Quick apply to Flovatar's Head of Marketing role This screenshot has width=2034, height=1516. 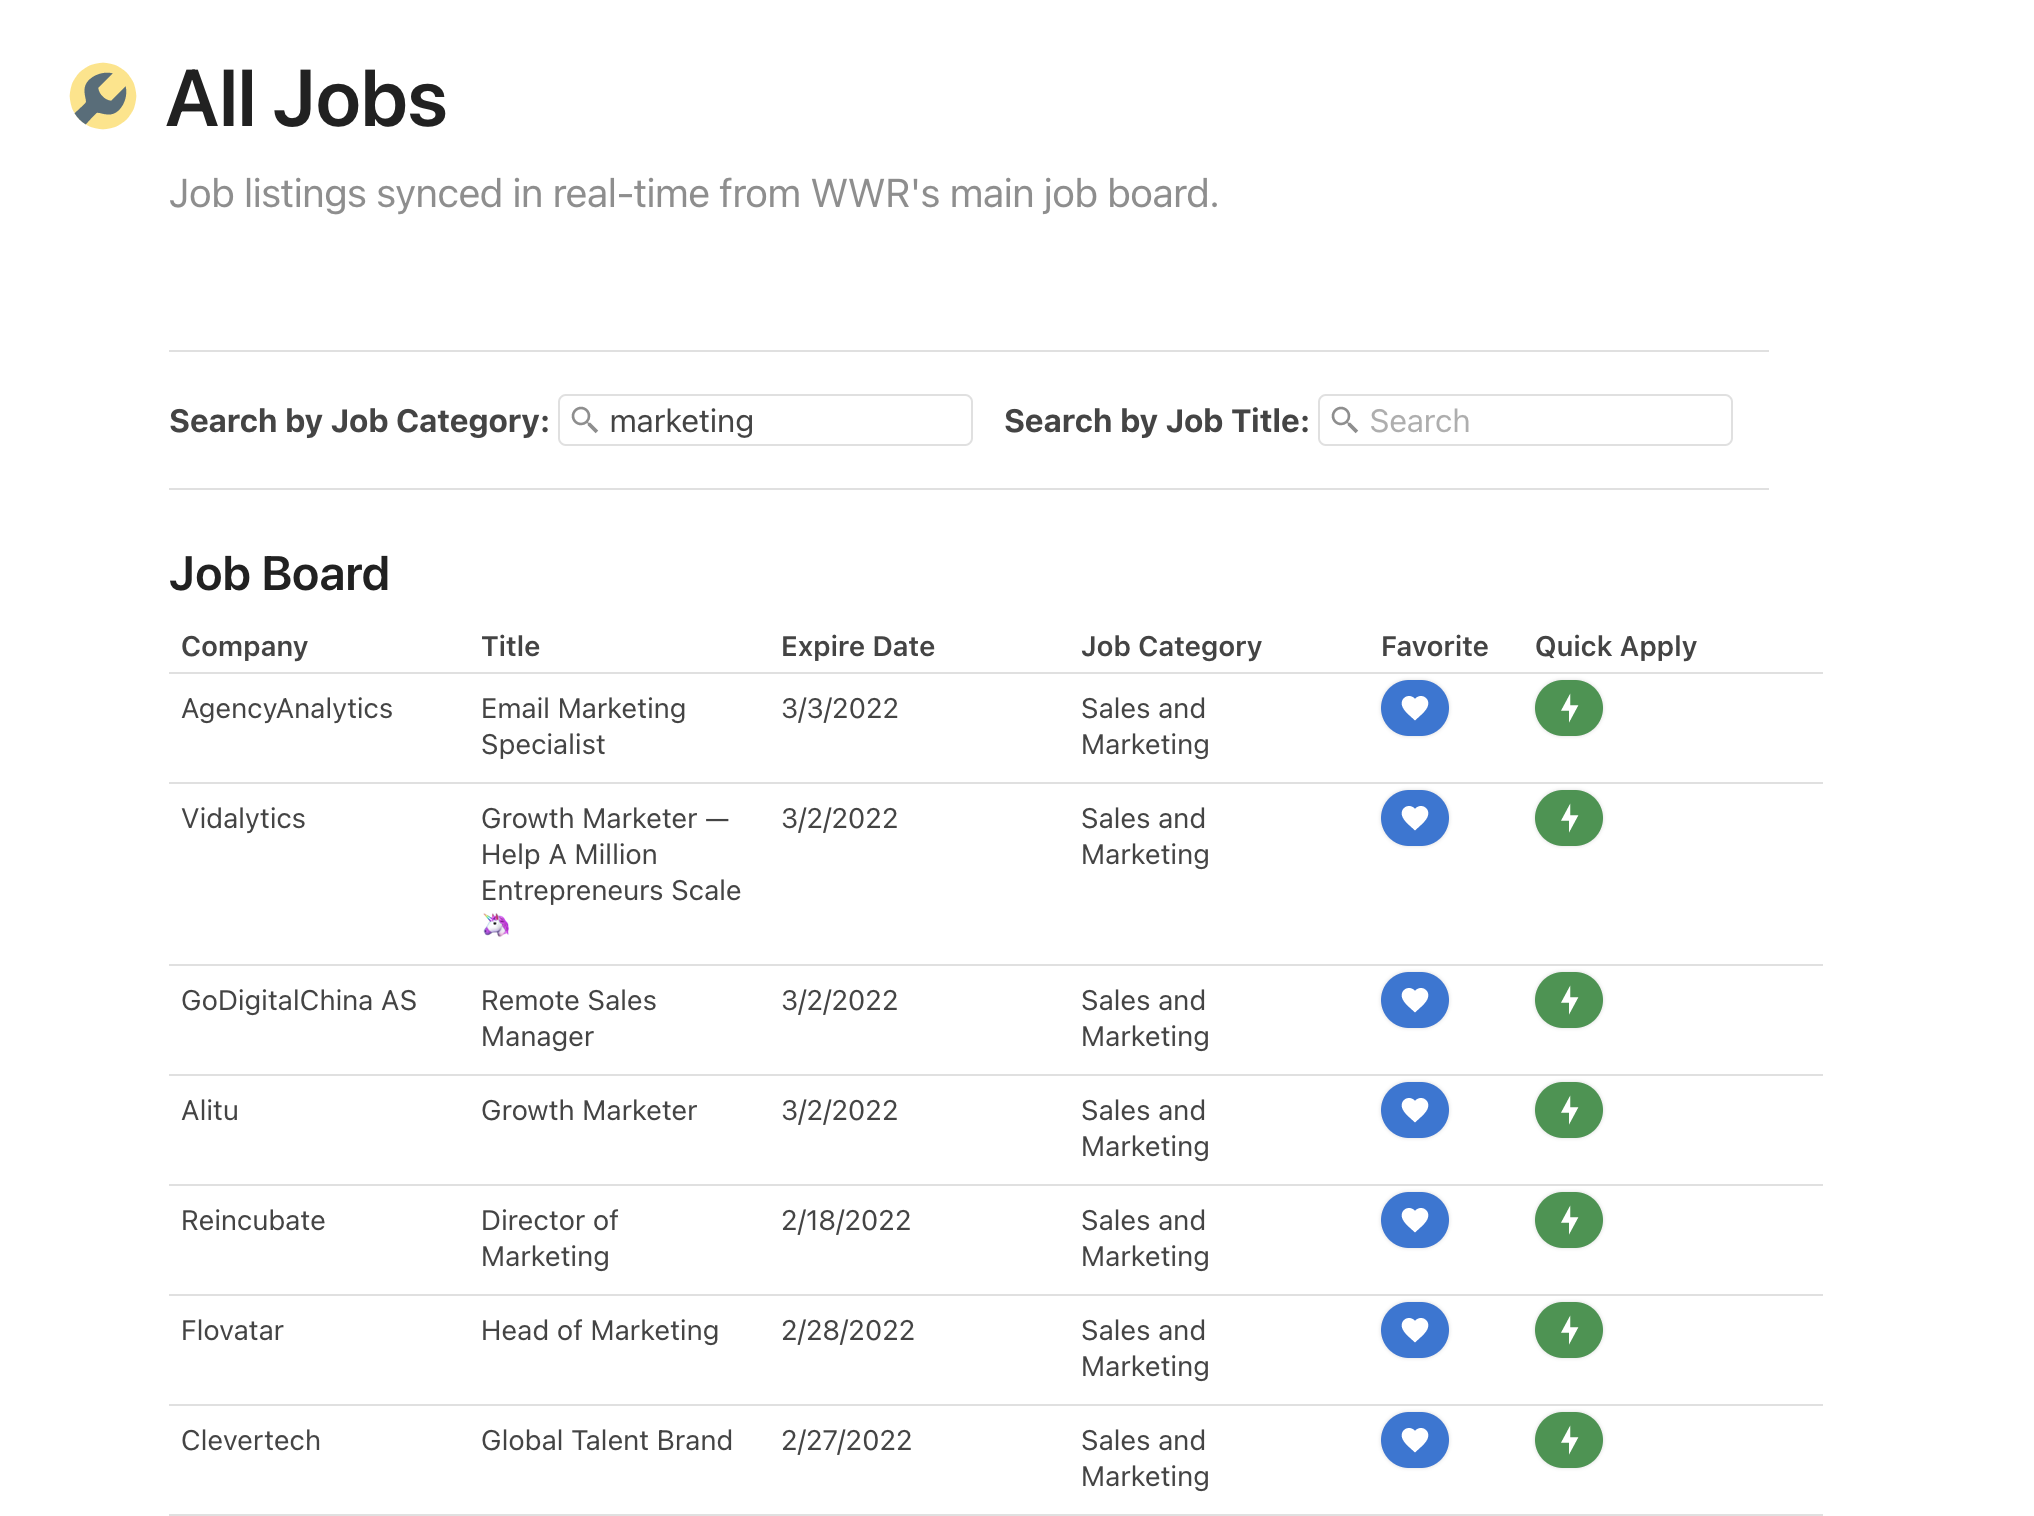click(1567, 1330)
